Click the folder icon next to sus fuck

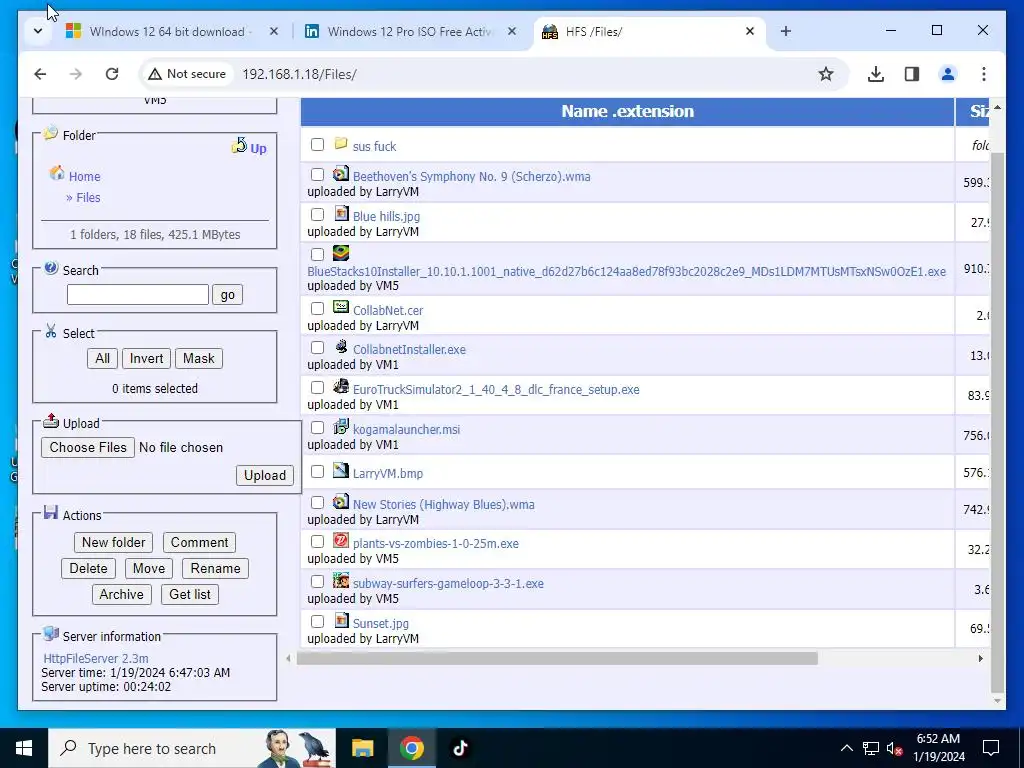tap(341, 144)
